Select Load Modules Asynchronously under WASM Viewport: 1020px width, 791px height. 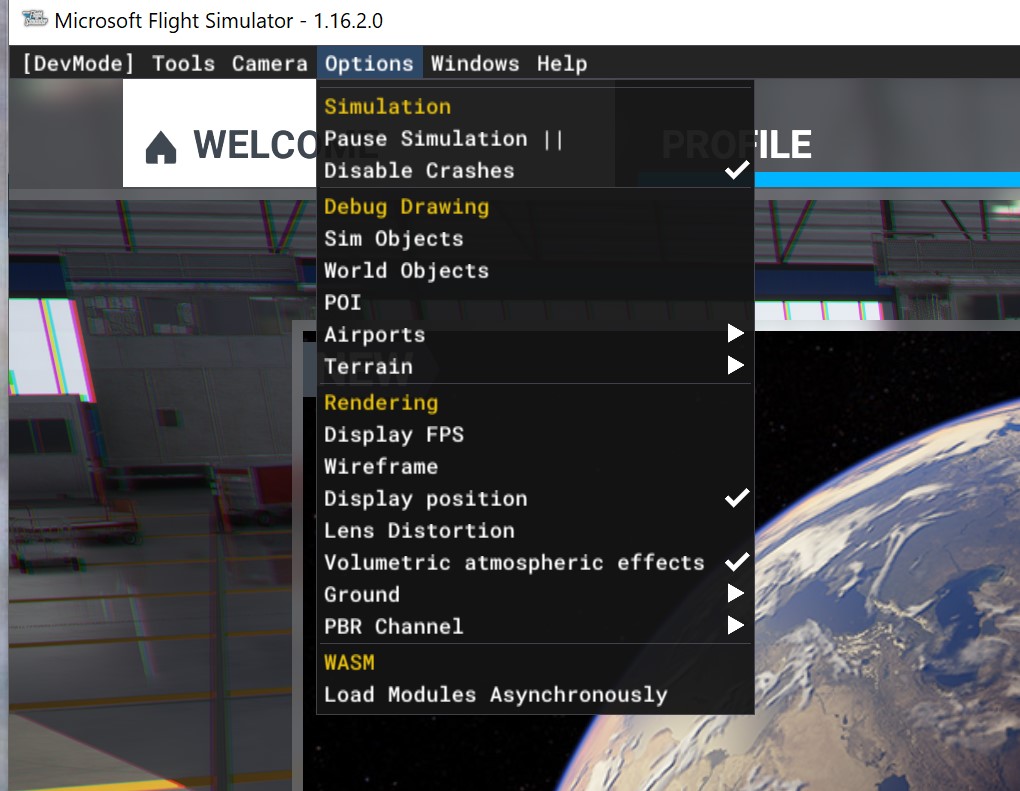pos(495,694)
